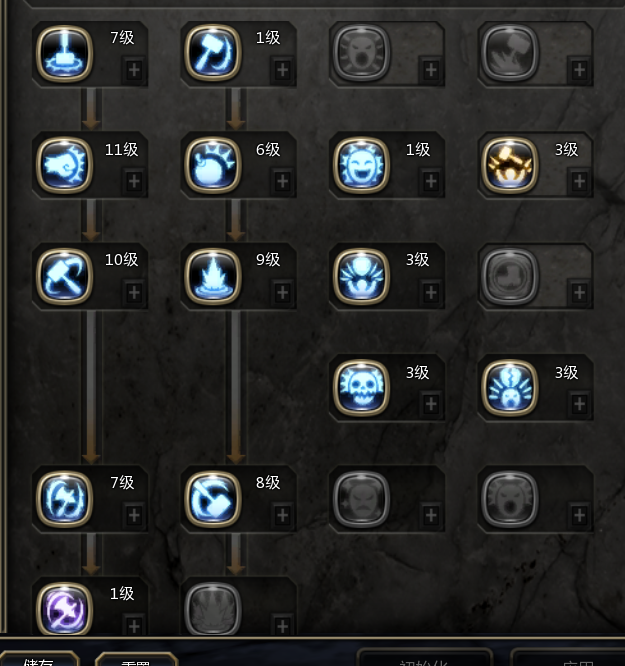Click the 储存 save button
The width and height of the screenshot is (625, 666).
pyautogui.click(x=39, y=659)
